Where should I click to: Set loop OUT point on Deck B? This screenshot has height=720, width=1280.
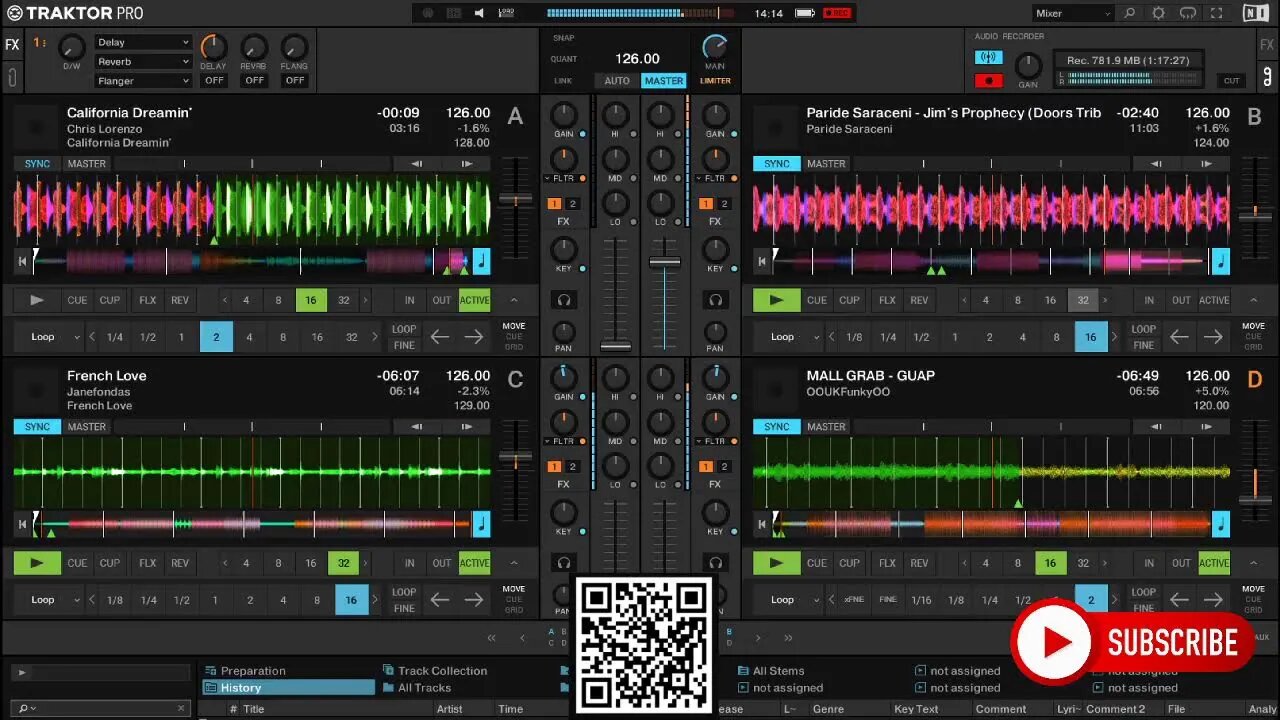(1181, 300)
